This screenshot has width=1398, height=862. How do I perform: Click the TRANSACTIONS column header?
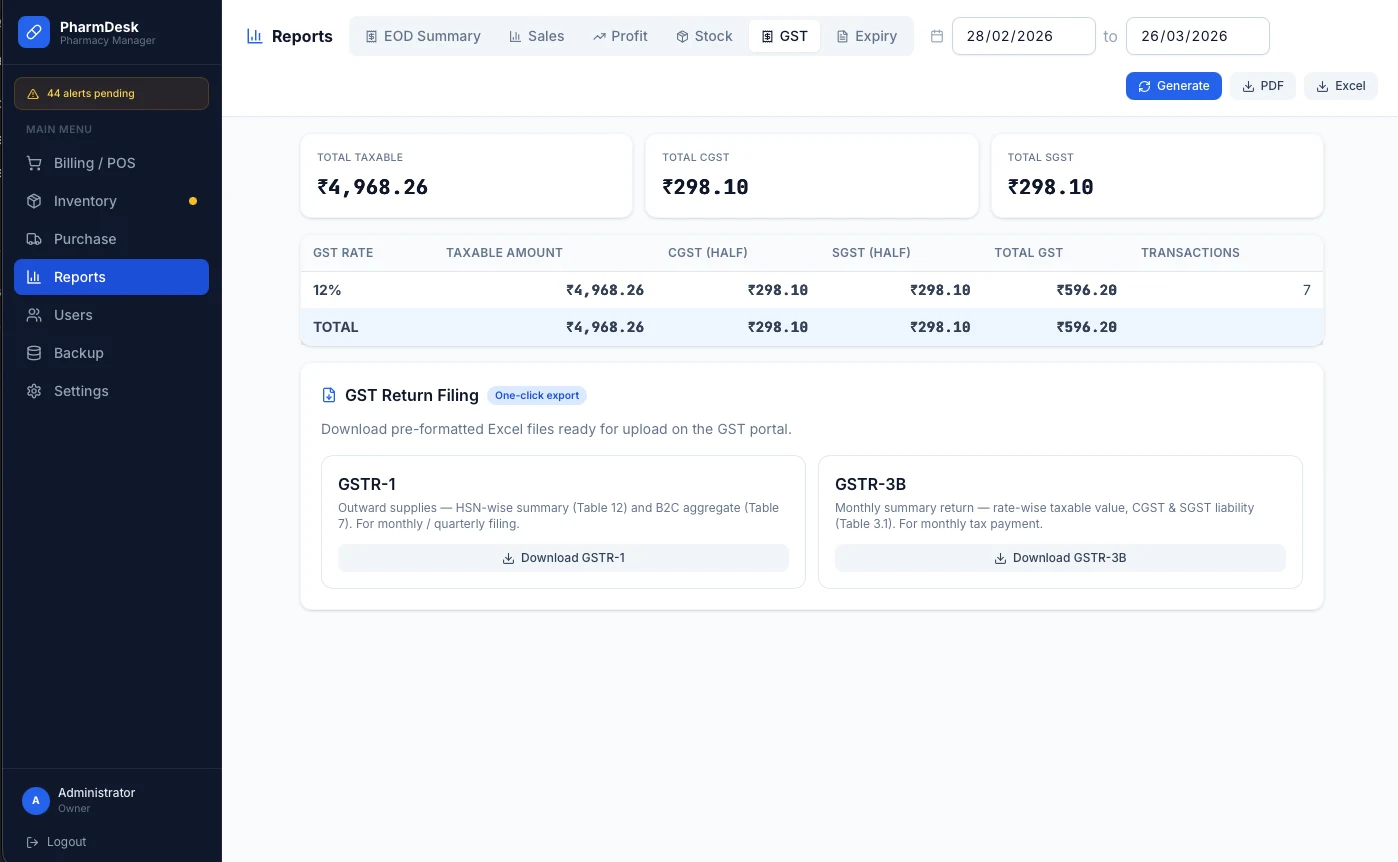pyautogui.click(x=1190, y=253)
